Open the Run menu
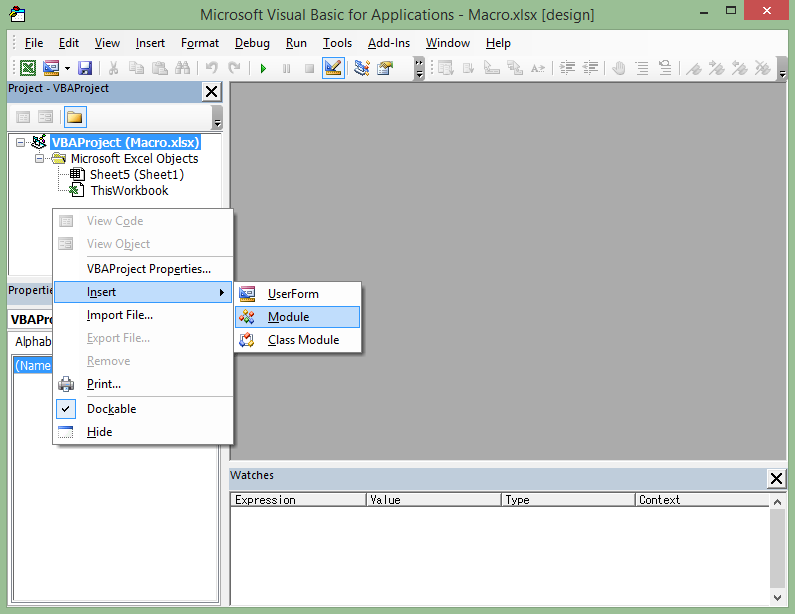This screenshot has width=795, height=614. (x=296, y=43)
